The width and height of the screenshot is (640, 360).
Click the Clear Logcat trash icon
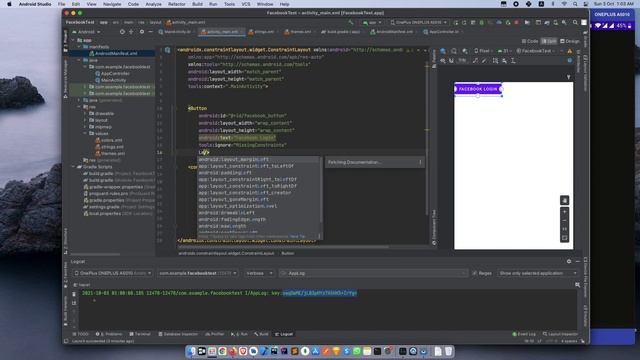[74, 294]
